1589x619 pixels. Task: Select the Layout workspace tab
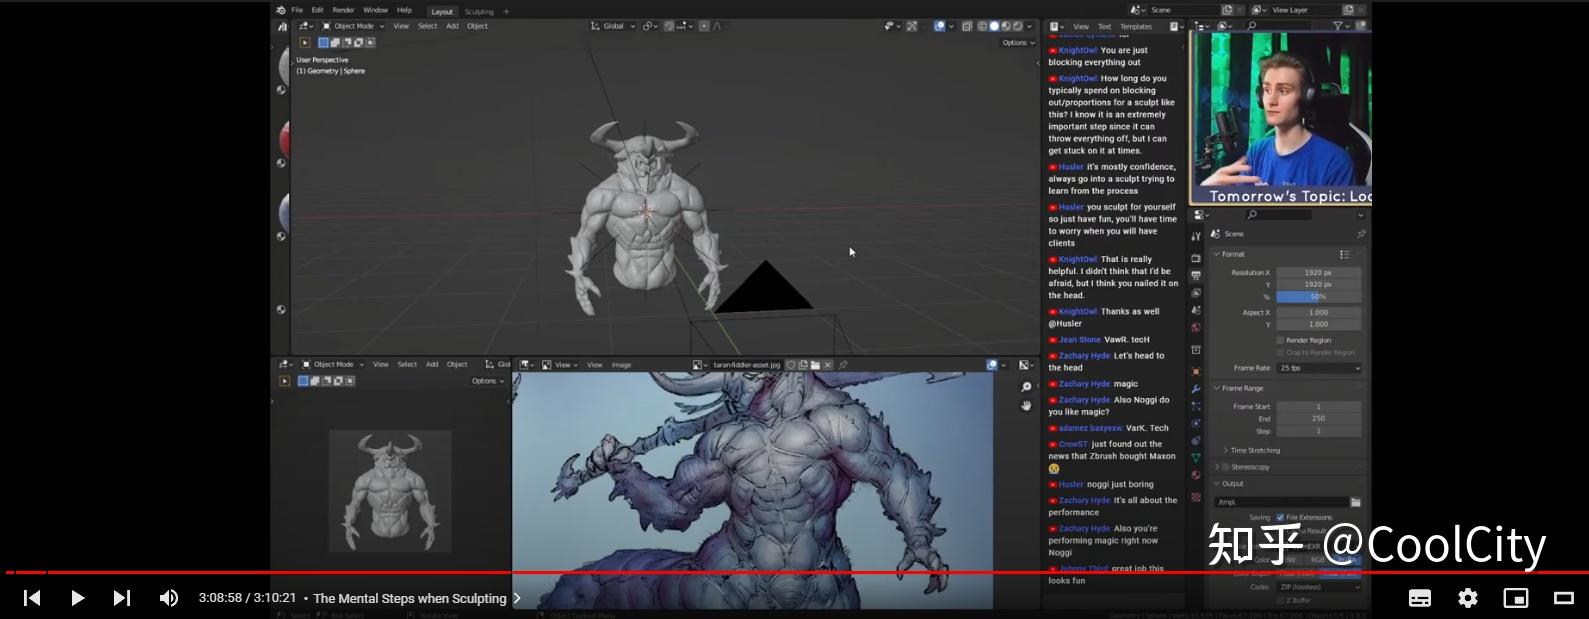pyautogui.click(x=442, y=12)
